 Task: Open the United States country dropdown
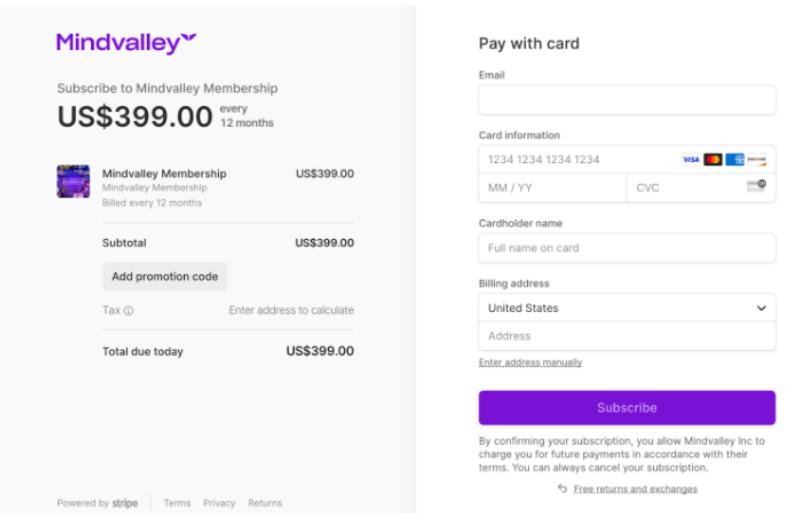point(627,308)
